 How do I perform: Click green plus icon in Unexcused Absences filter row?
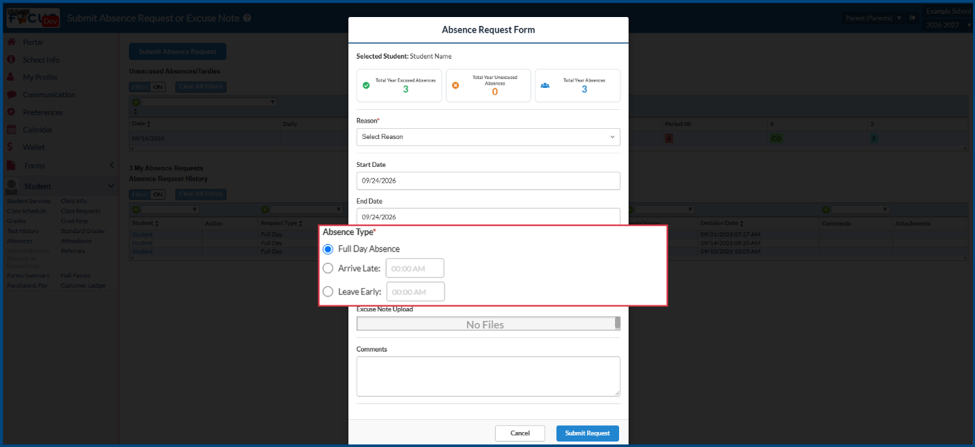[x=136, y=101]
